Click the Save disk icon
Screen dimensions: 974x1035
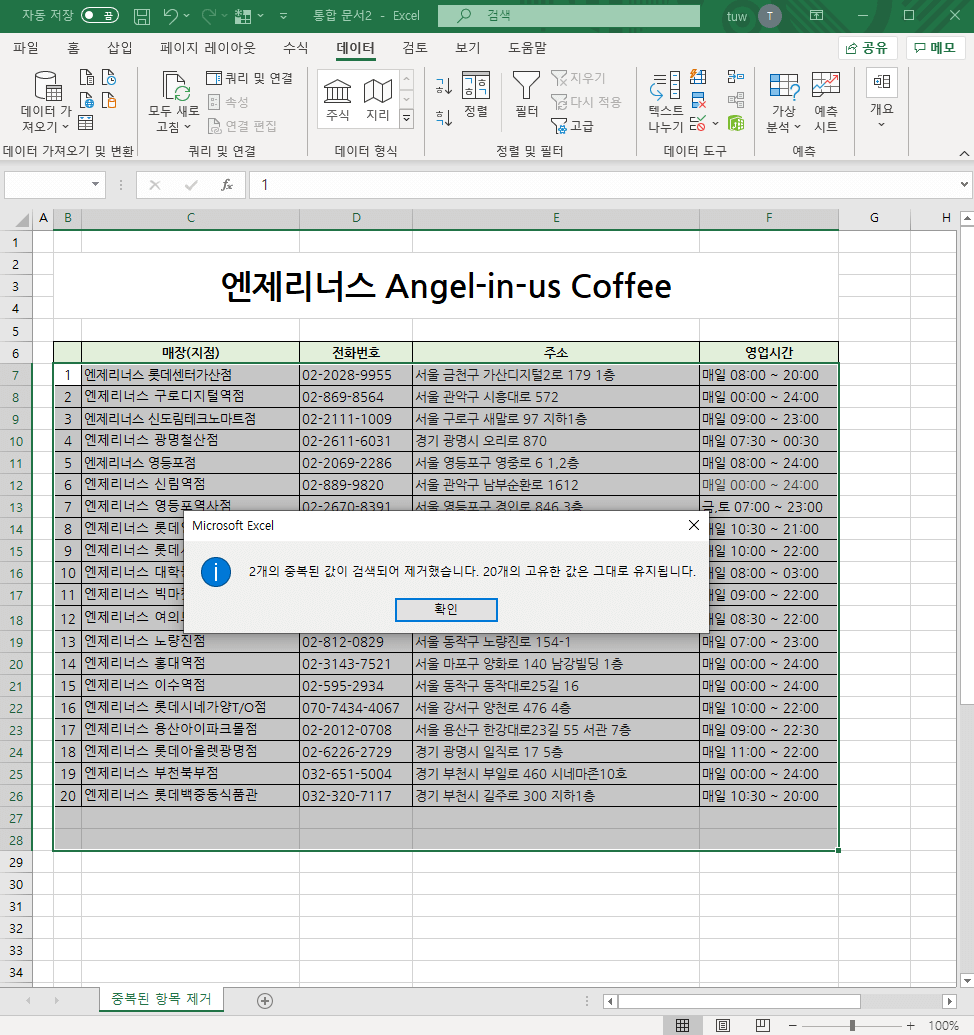(142, 16)
